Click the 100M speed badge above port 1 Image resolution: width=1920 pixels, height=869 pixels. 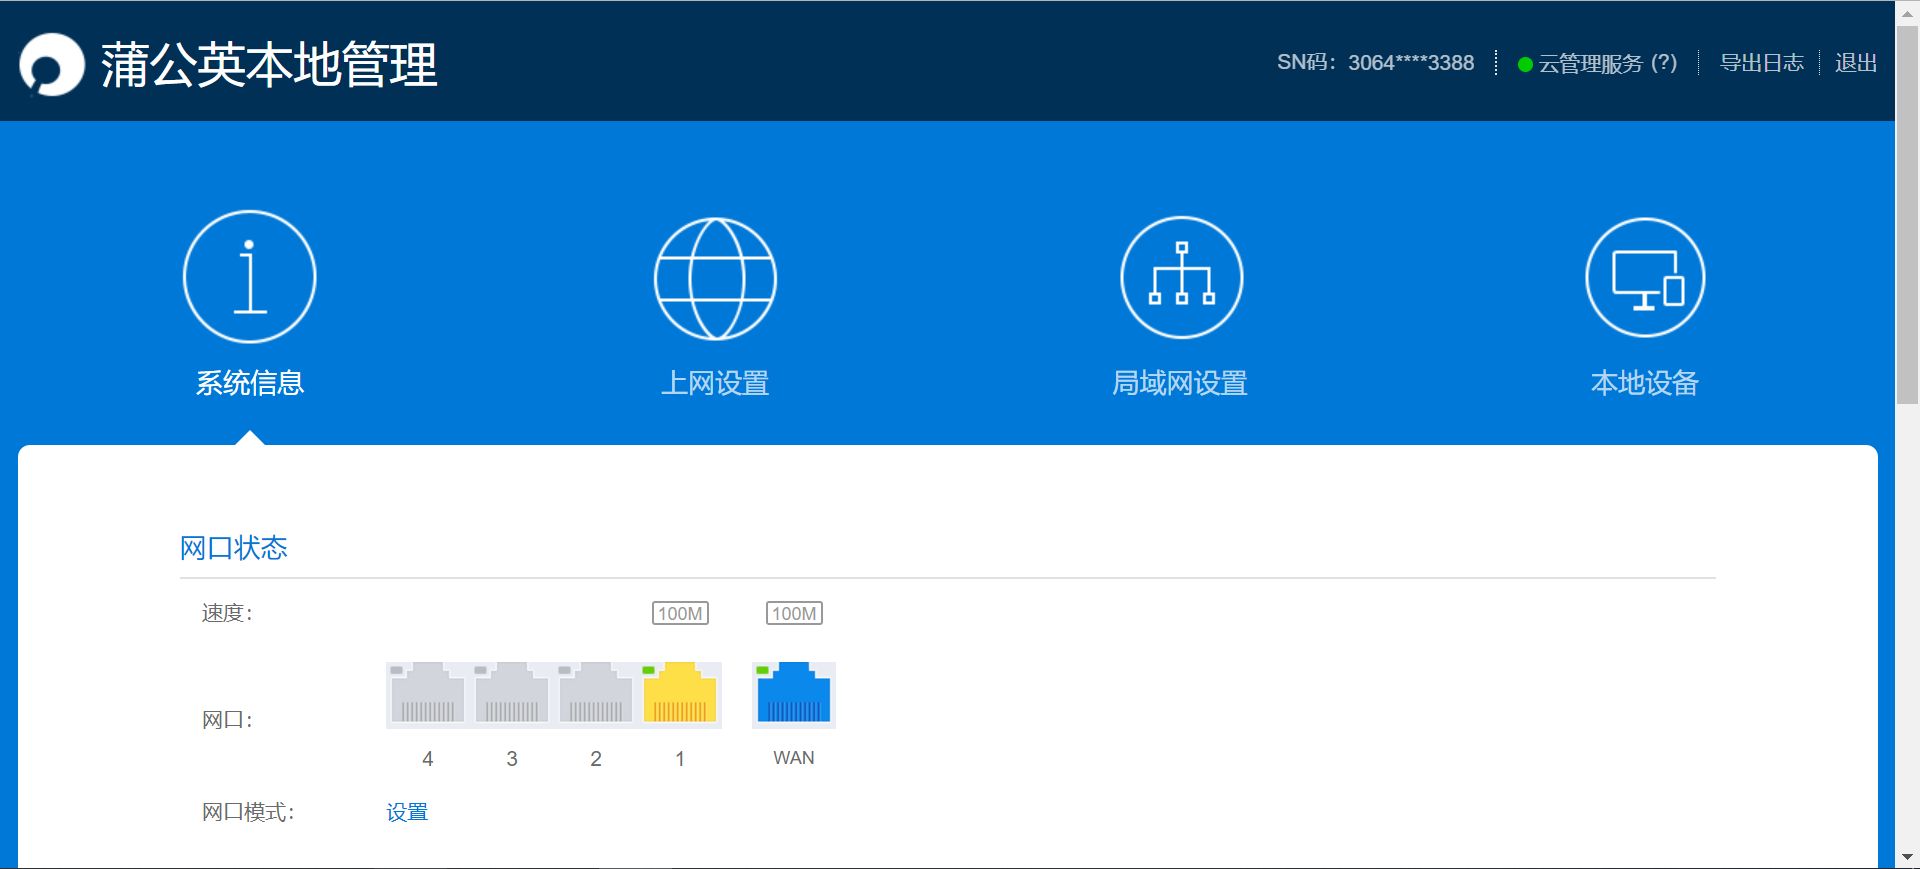coord(680,613)
